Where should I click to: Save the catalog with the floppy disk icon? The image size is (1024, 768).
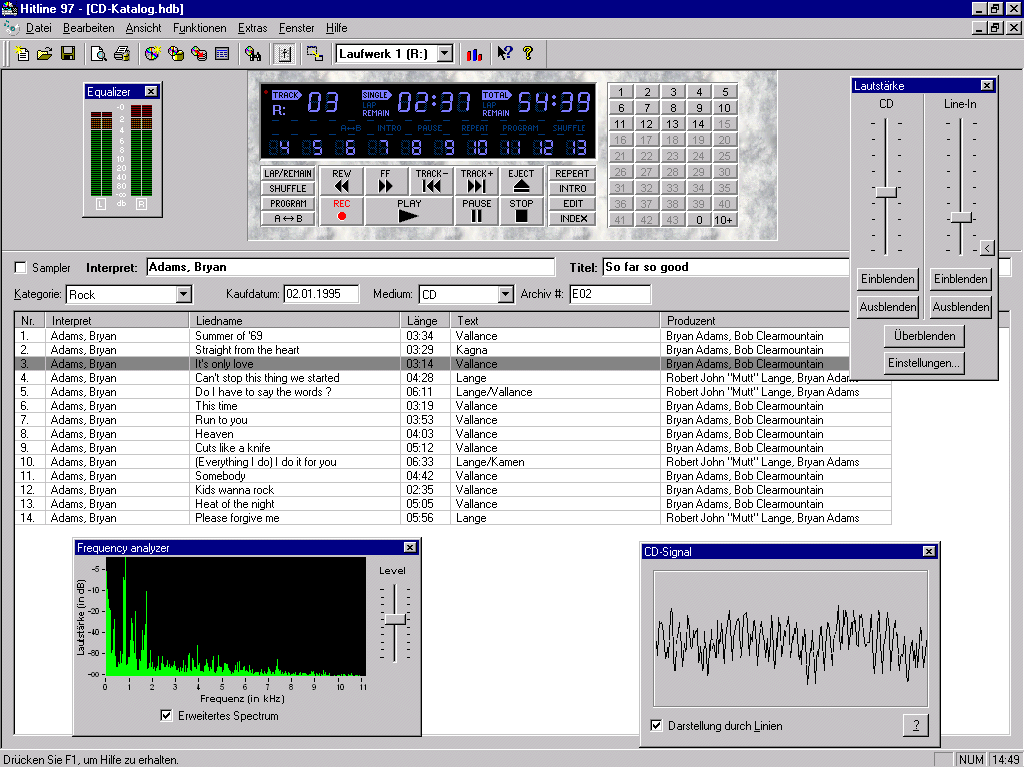tap(68, 54)
